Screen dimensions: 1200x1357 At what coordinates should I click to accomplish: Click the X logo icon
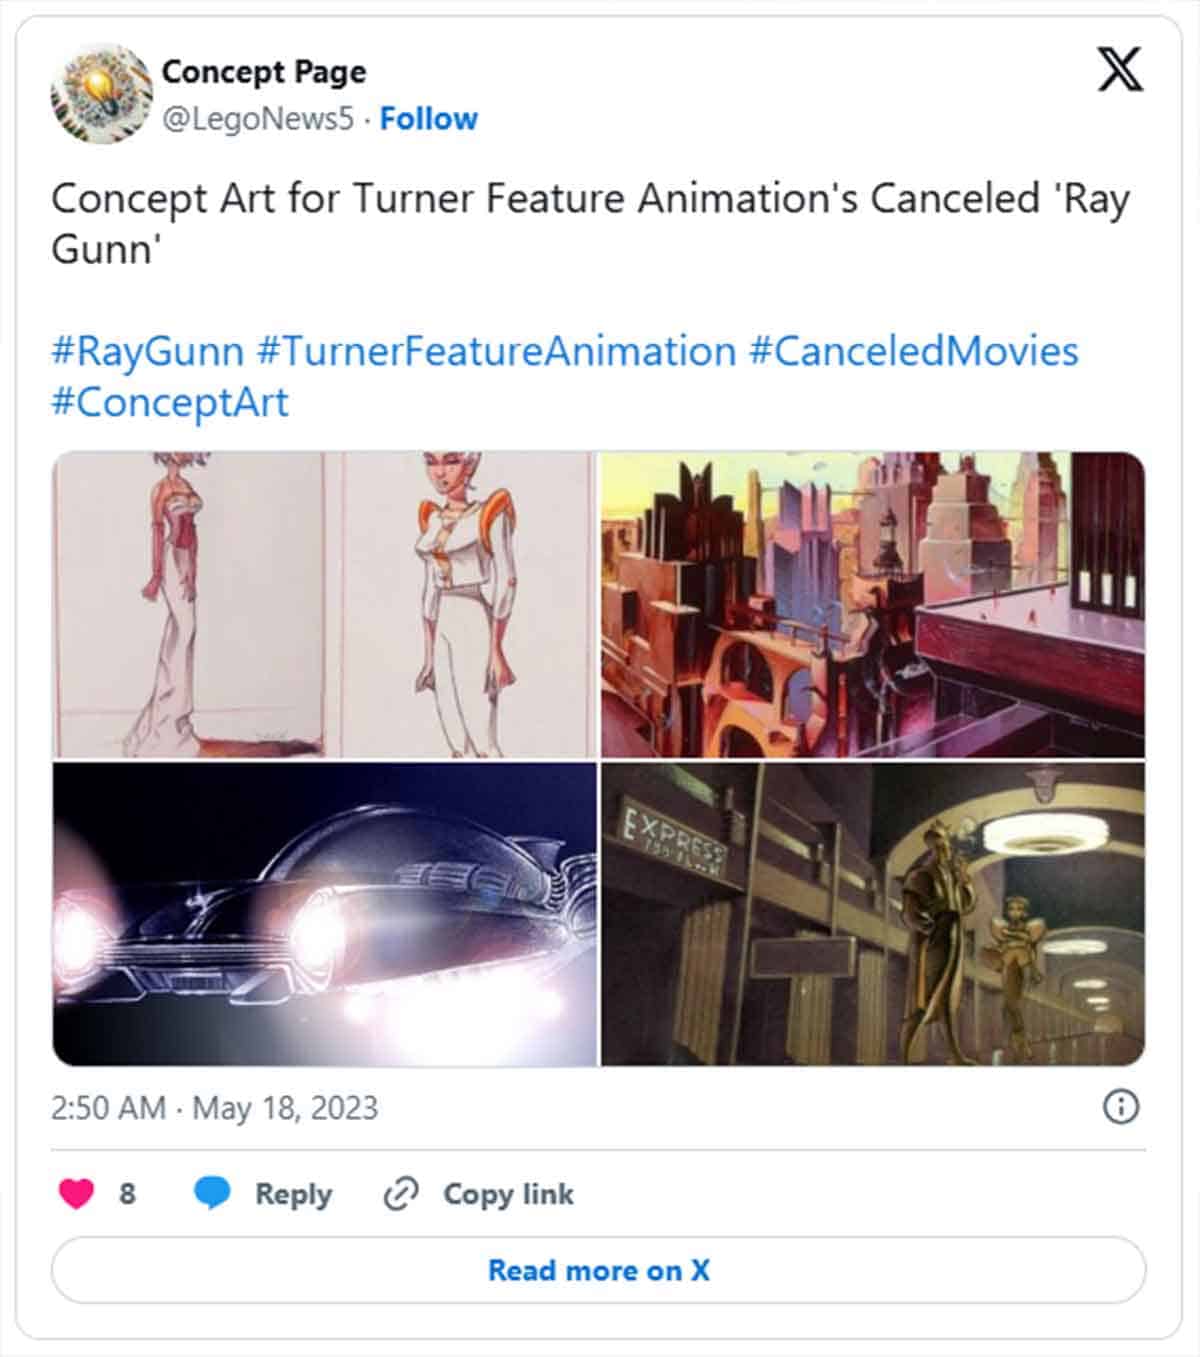(1120, 70)
